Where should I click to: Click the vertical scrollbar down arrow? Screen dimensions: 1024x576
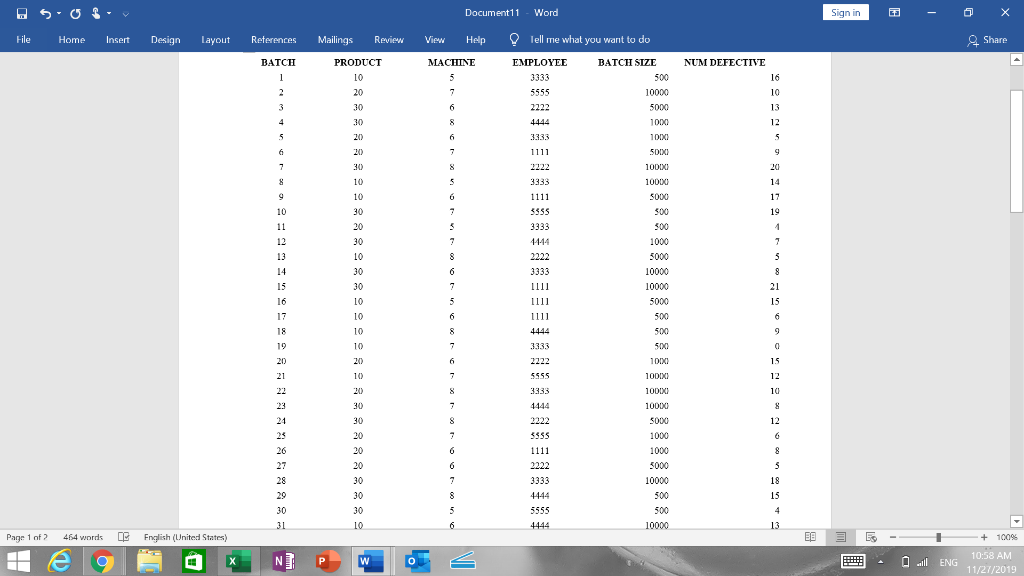1016,521
